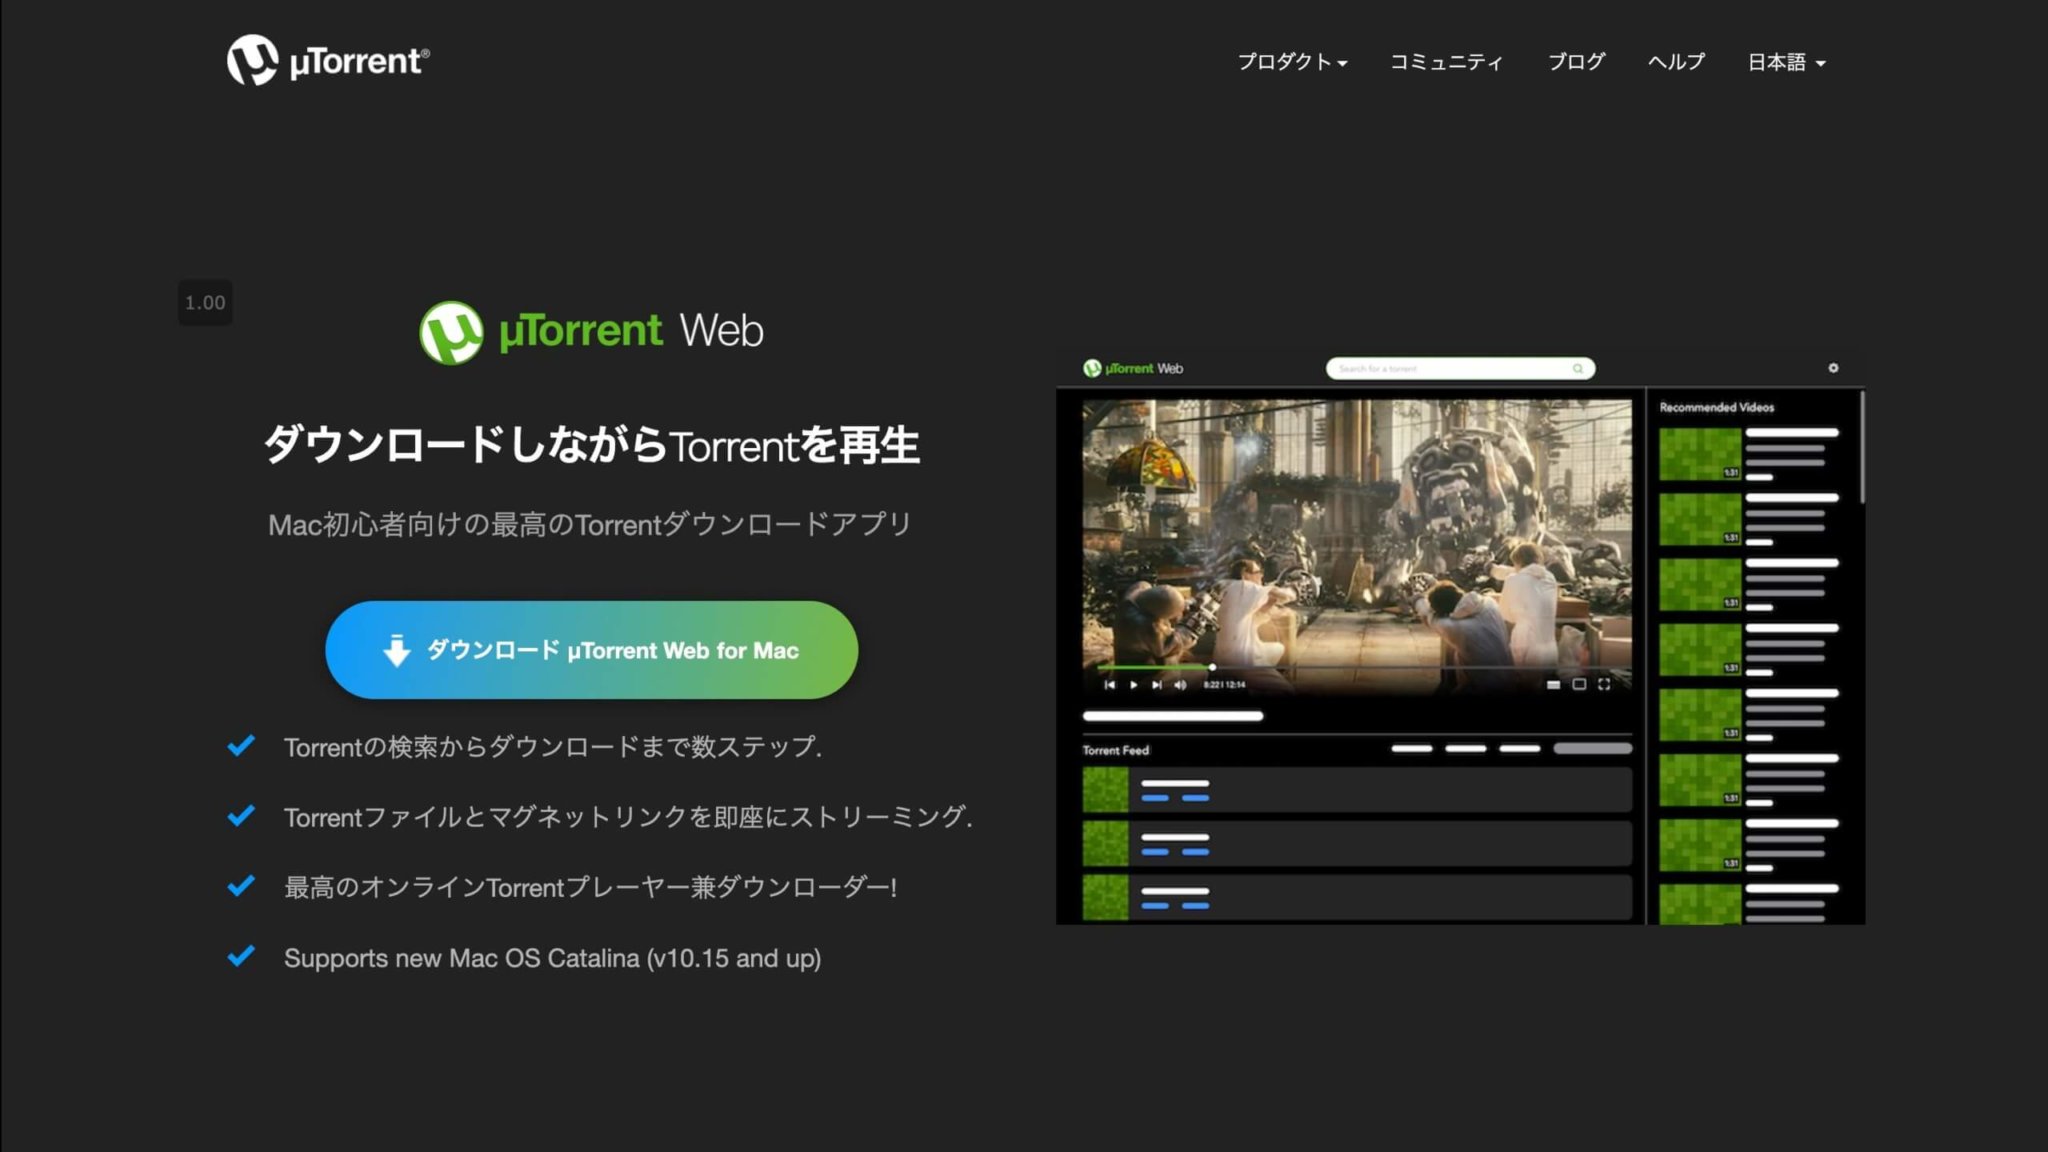
Task: Click the play button in the preview player
Action: (1133, 685)
